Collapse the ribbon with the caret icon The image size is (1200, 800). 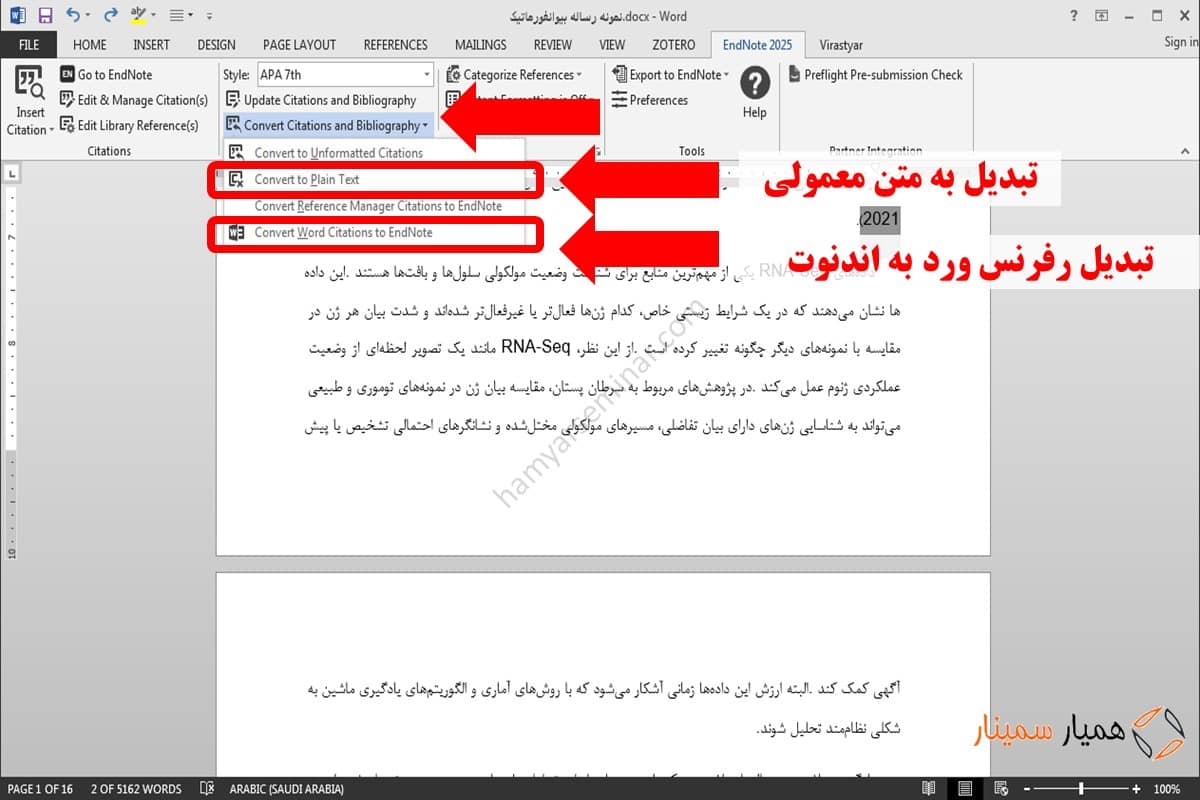click(x=1185, y=151)
